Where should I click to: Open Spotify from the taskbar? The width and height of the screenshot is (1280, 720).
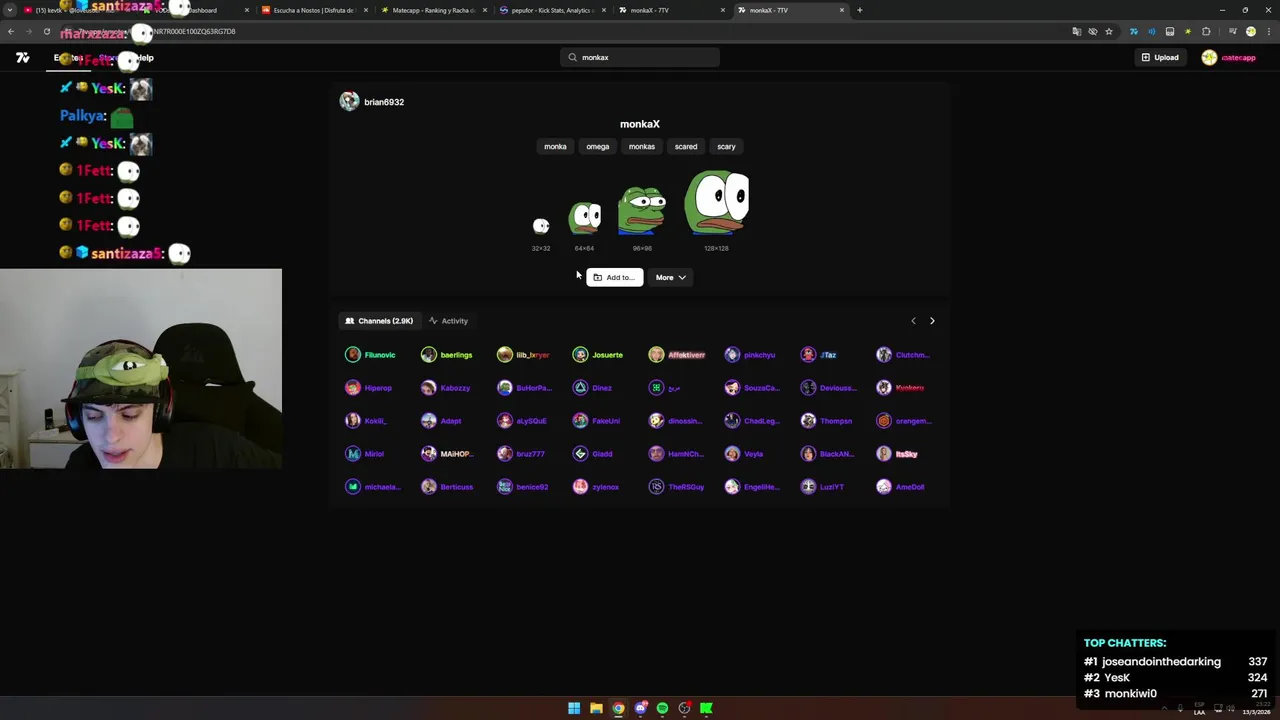coord(662,708)
